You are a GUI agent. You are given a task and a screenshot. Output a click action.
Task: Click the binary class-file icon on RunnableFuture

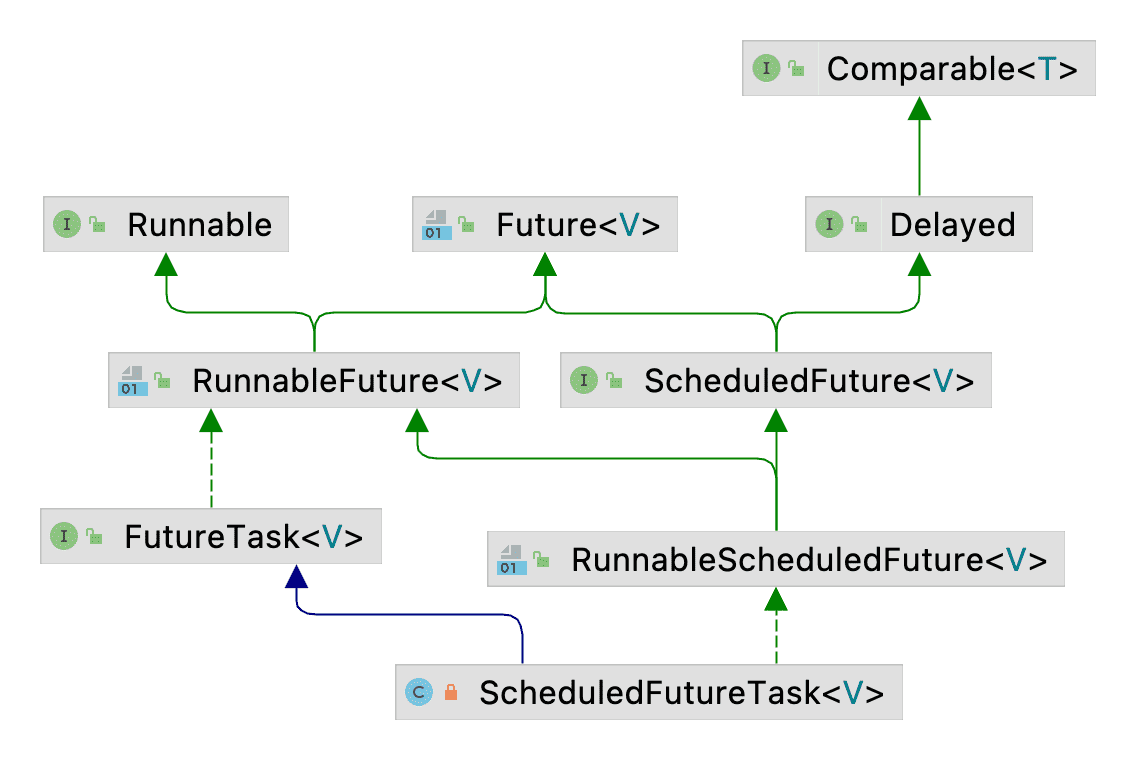click(132, 382)
